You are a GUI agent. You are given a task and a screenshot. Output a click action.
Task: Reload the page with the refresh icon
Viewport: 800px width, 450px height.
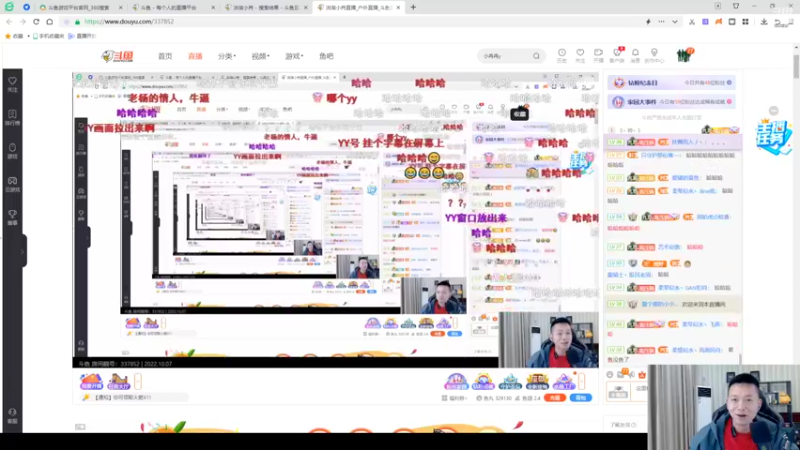tap(36, 22)
